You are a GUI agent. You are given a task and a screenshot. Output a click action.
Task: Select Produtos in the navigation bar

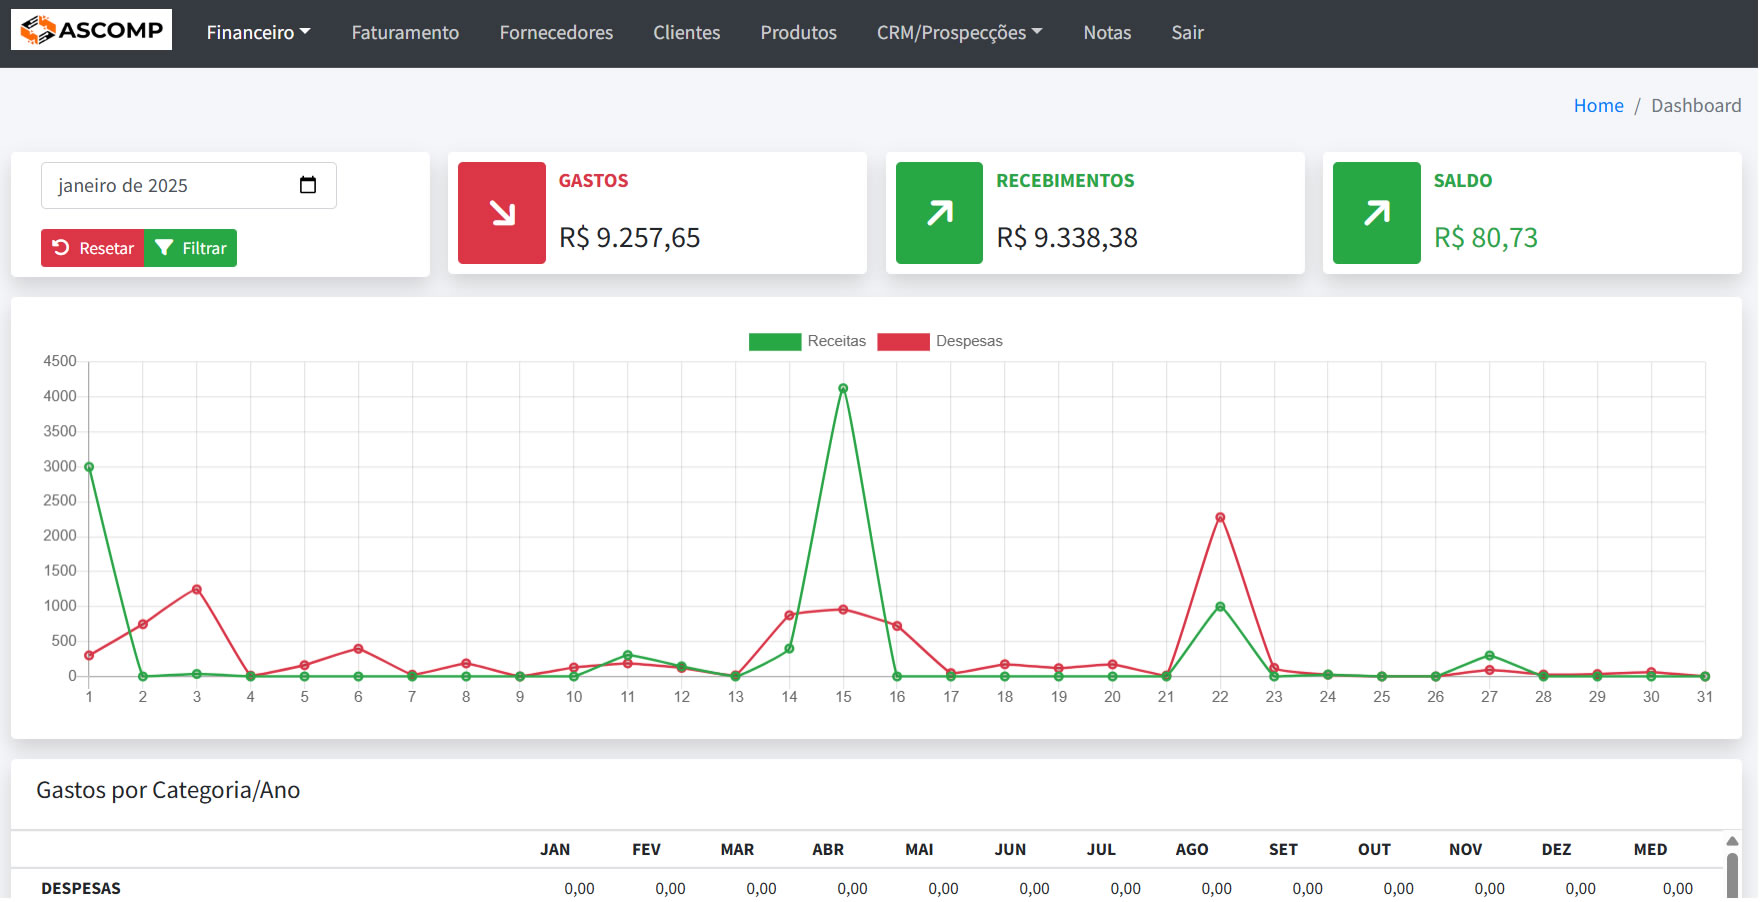[798, 32]
